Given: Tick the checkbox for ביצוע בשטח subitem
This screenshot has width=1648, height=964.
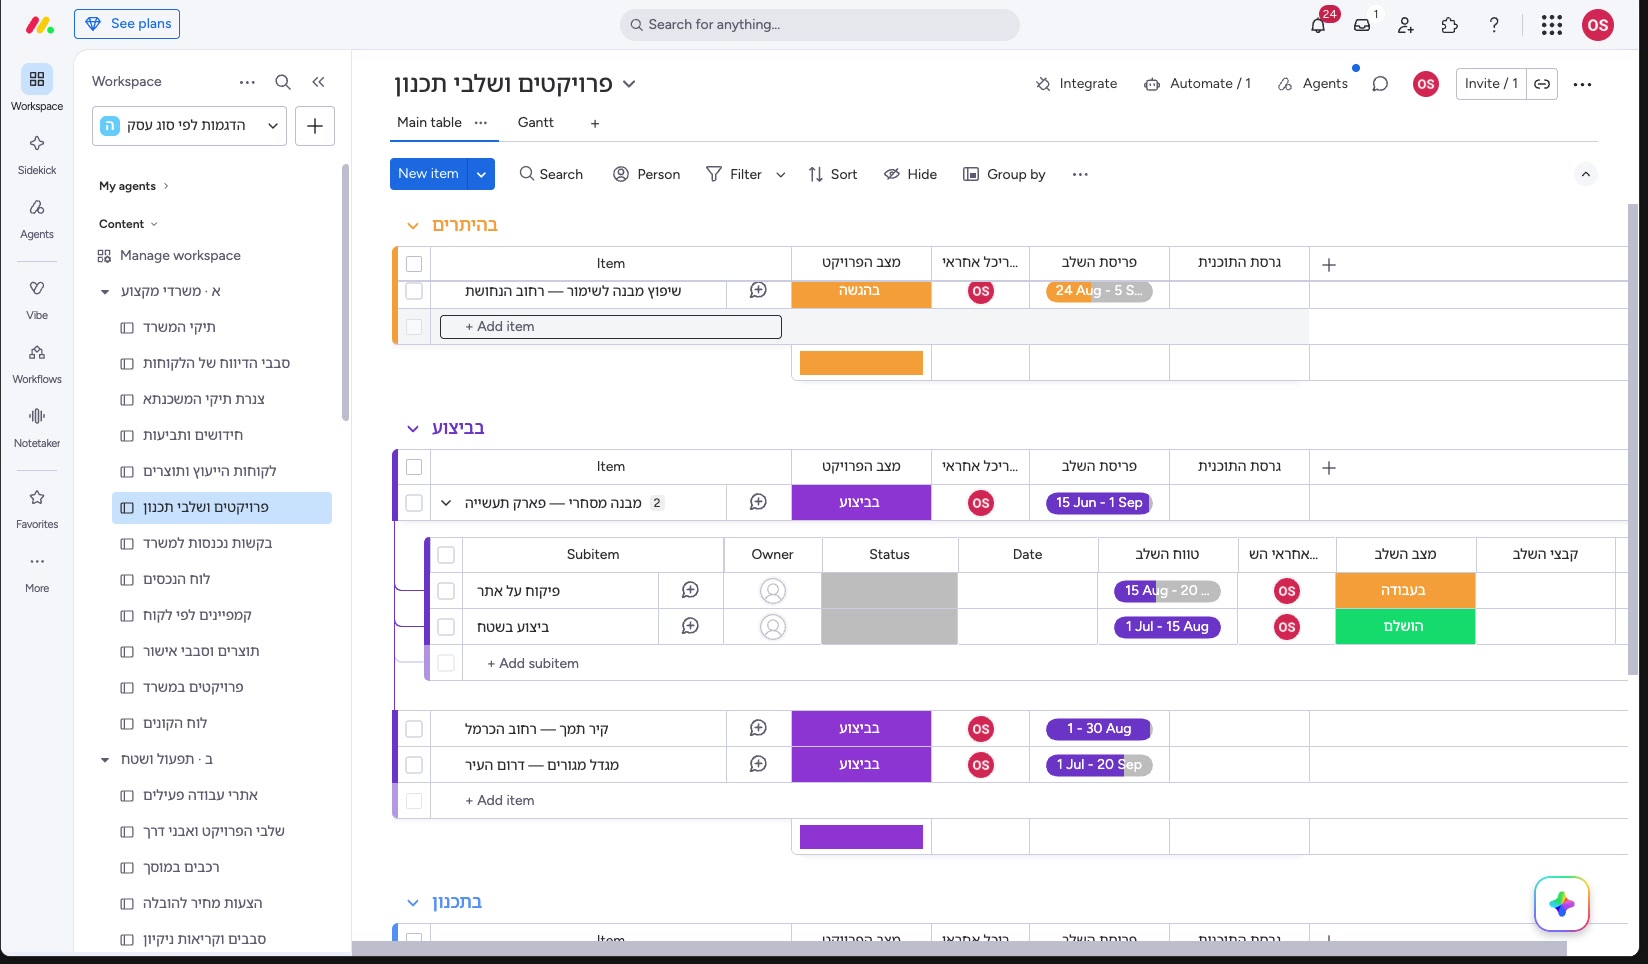Looking at the screenshot, I should point(446,627).
